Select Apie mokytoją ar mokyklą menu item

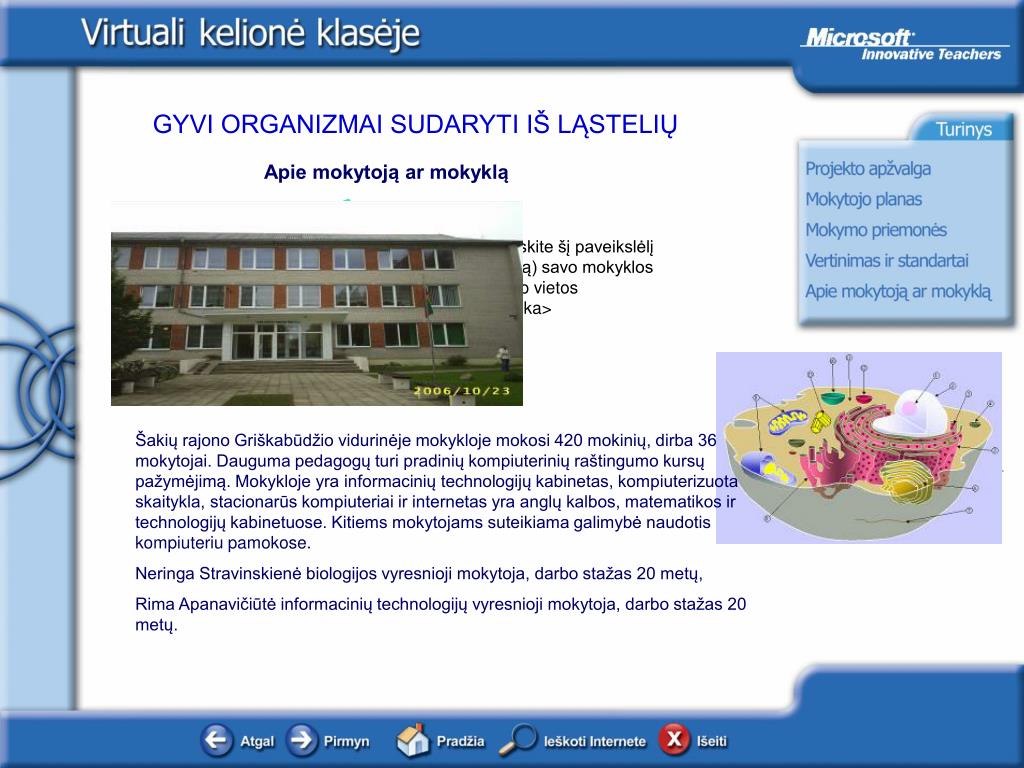[x=898, y=292]
